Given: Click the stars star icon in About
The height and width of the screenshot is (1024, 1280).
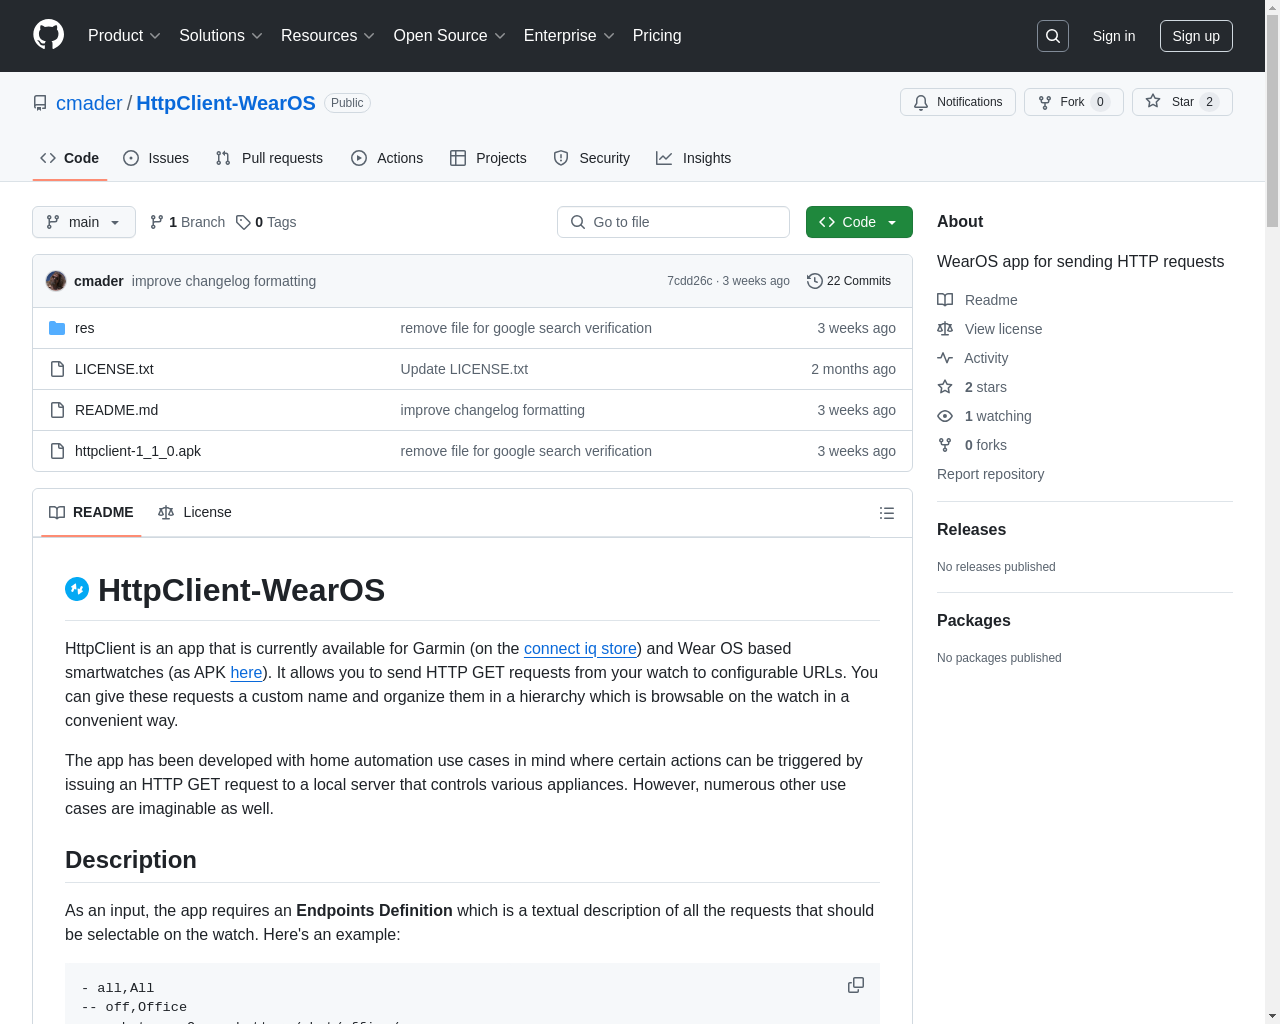Looking at the screenshot, I should click(x=945, y=387).
